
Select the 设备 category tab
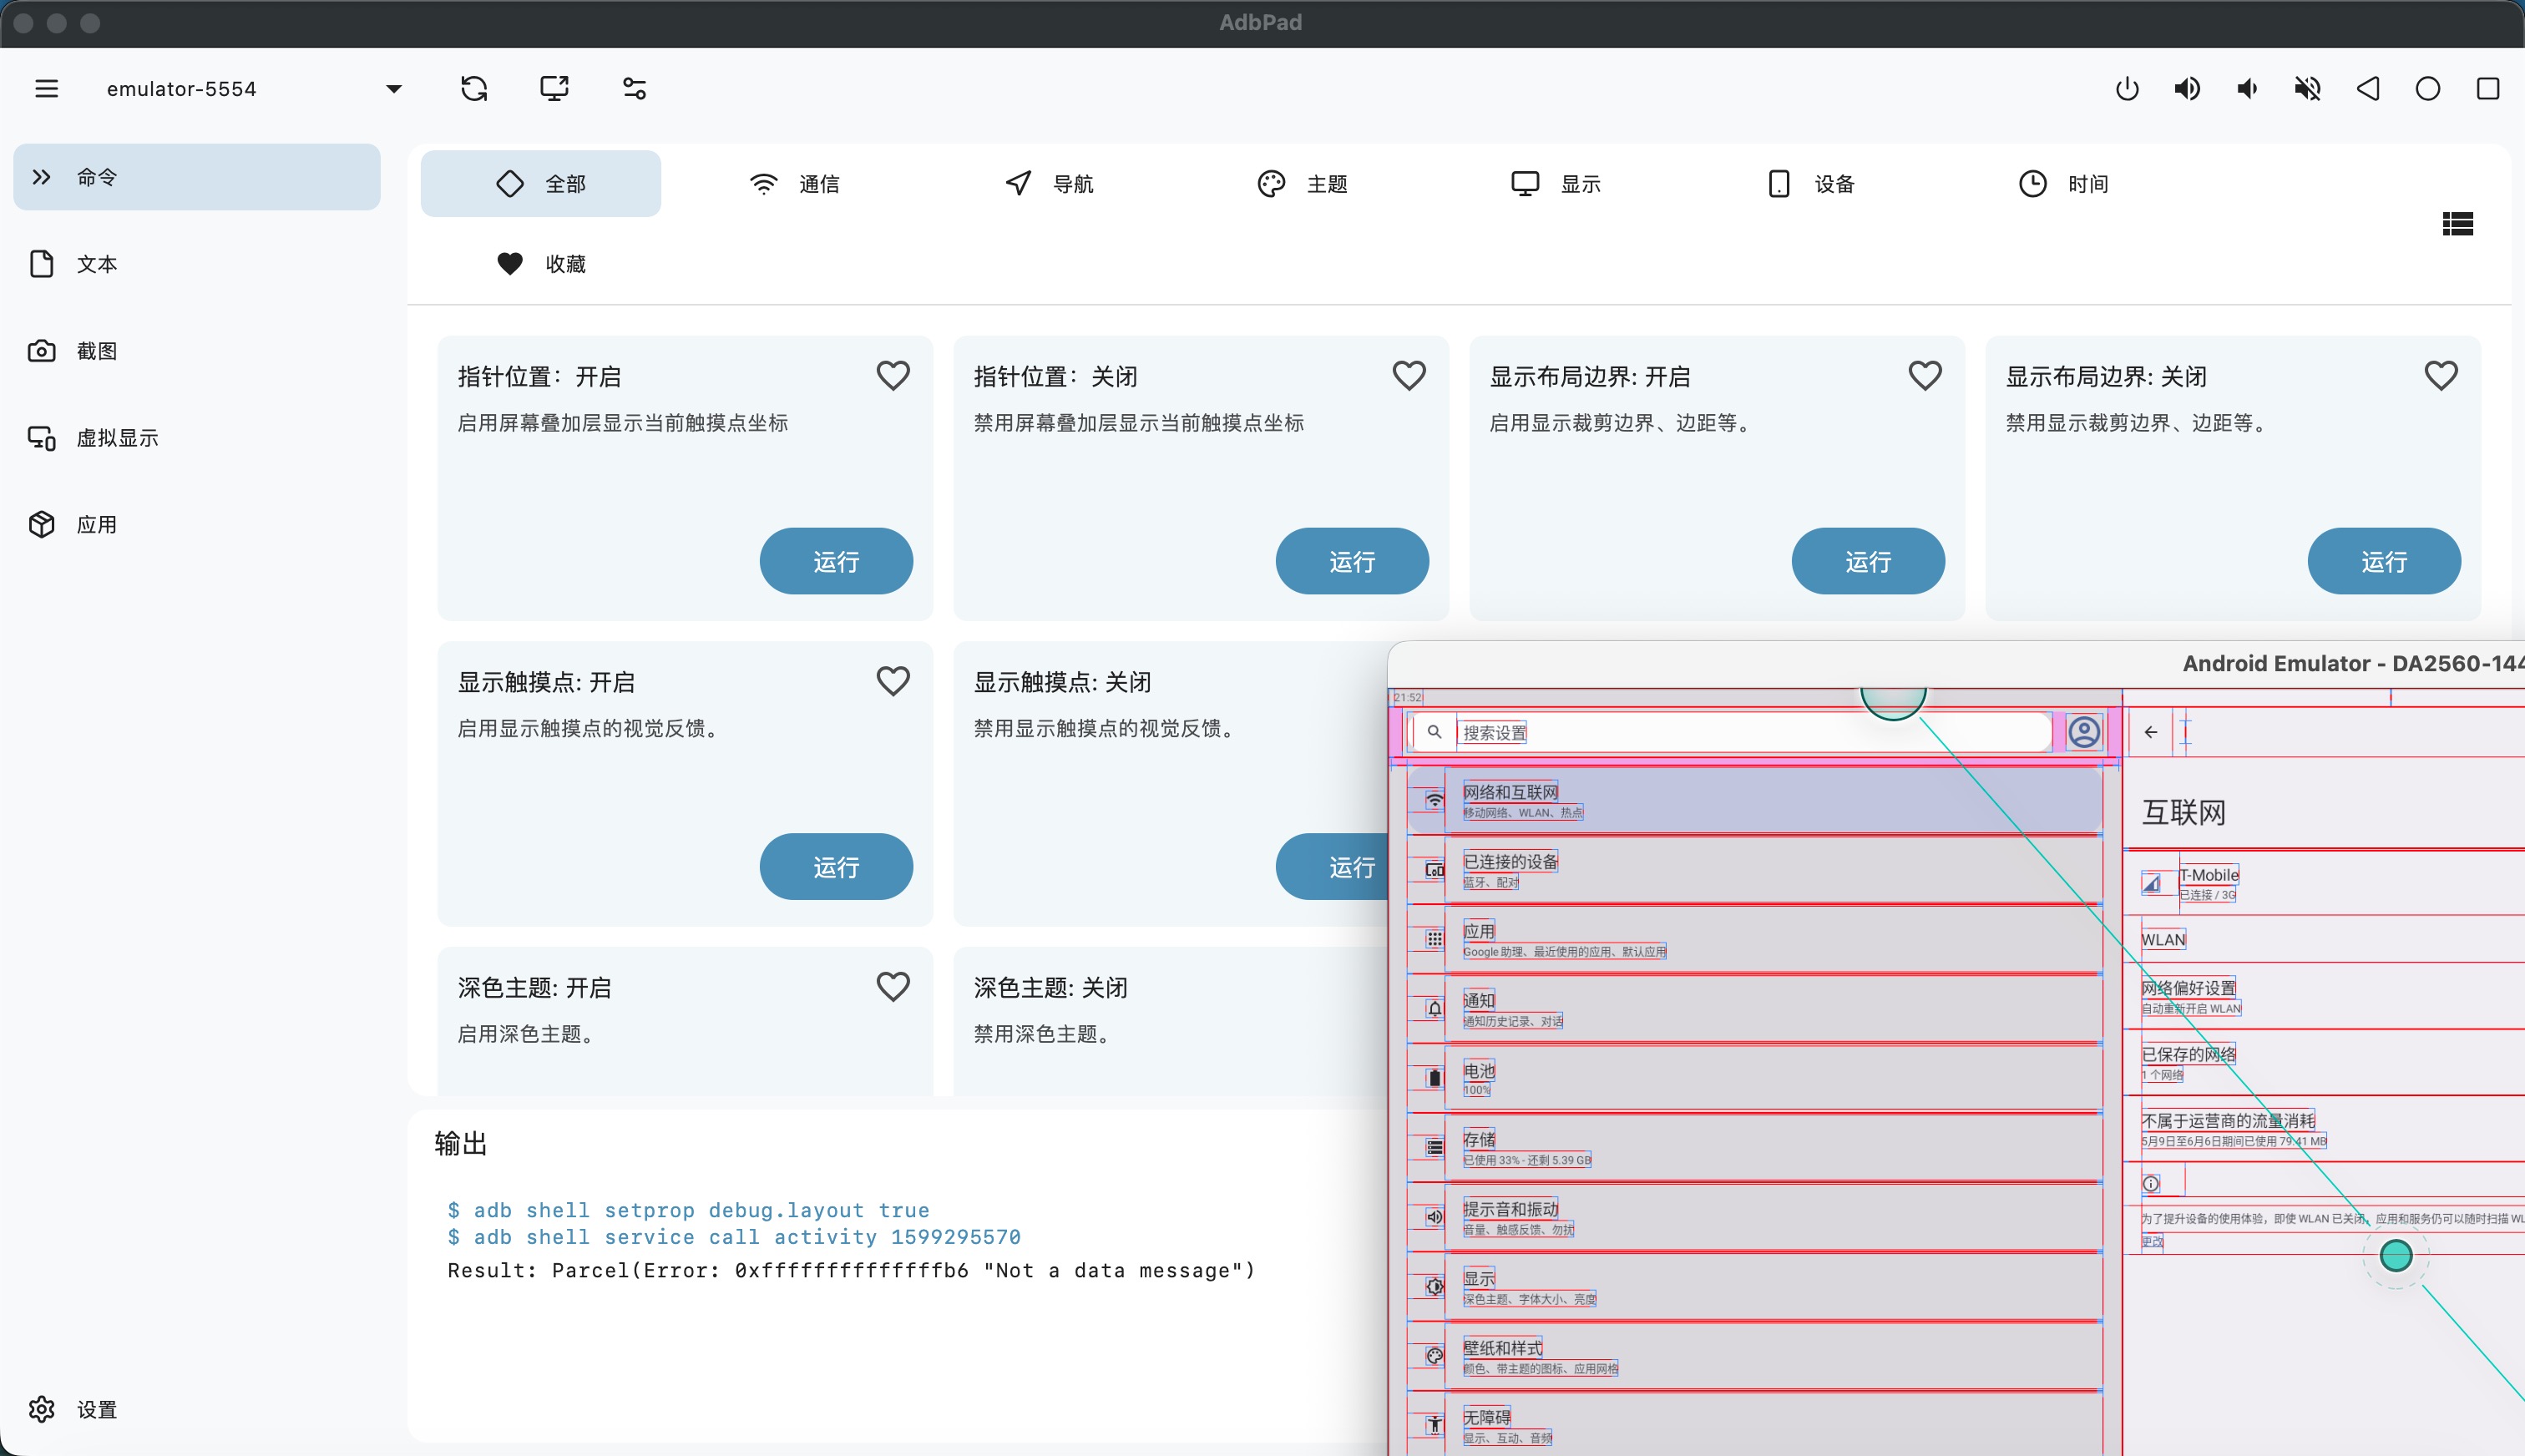tap(1810, 184)
